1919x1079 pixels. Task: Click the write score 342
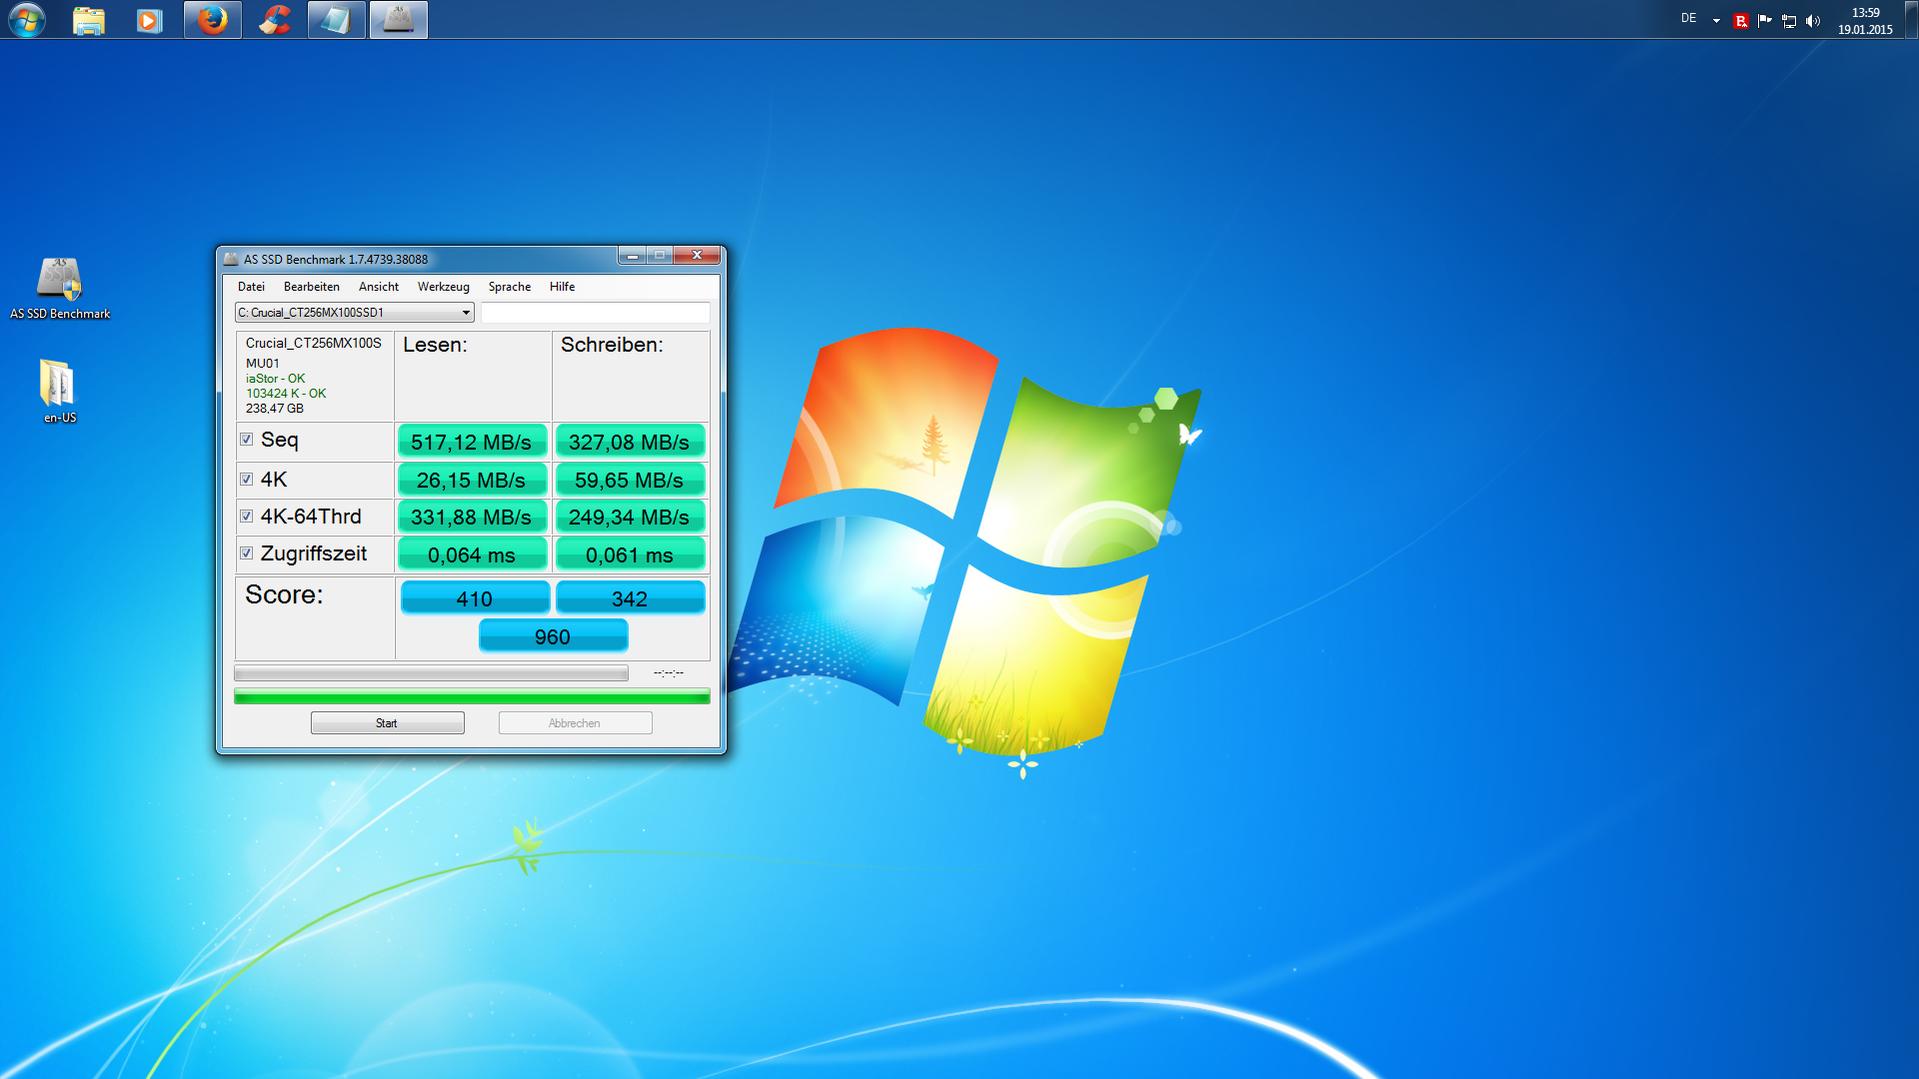pos(630,598)
